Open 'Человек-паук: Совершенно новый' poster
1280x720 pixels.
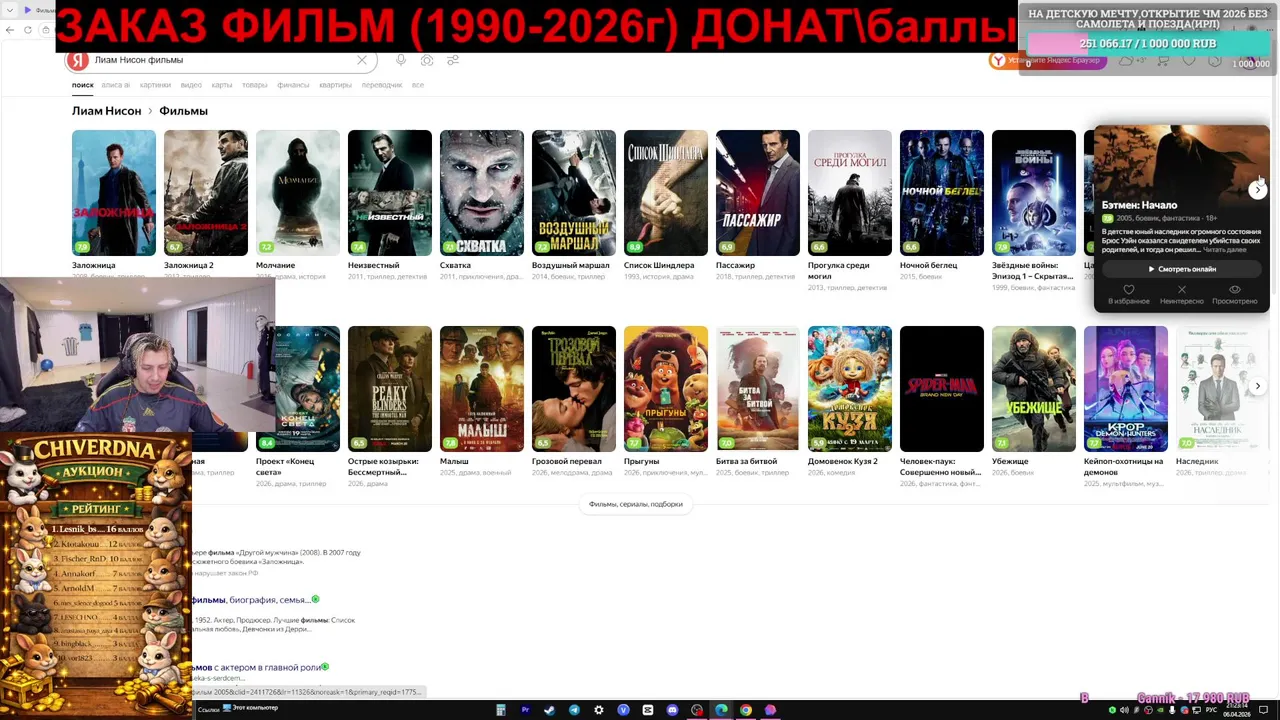pos(942,389)
